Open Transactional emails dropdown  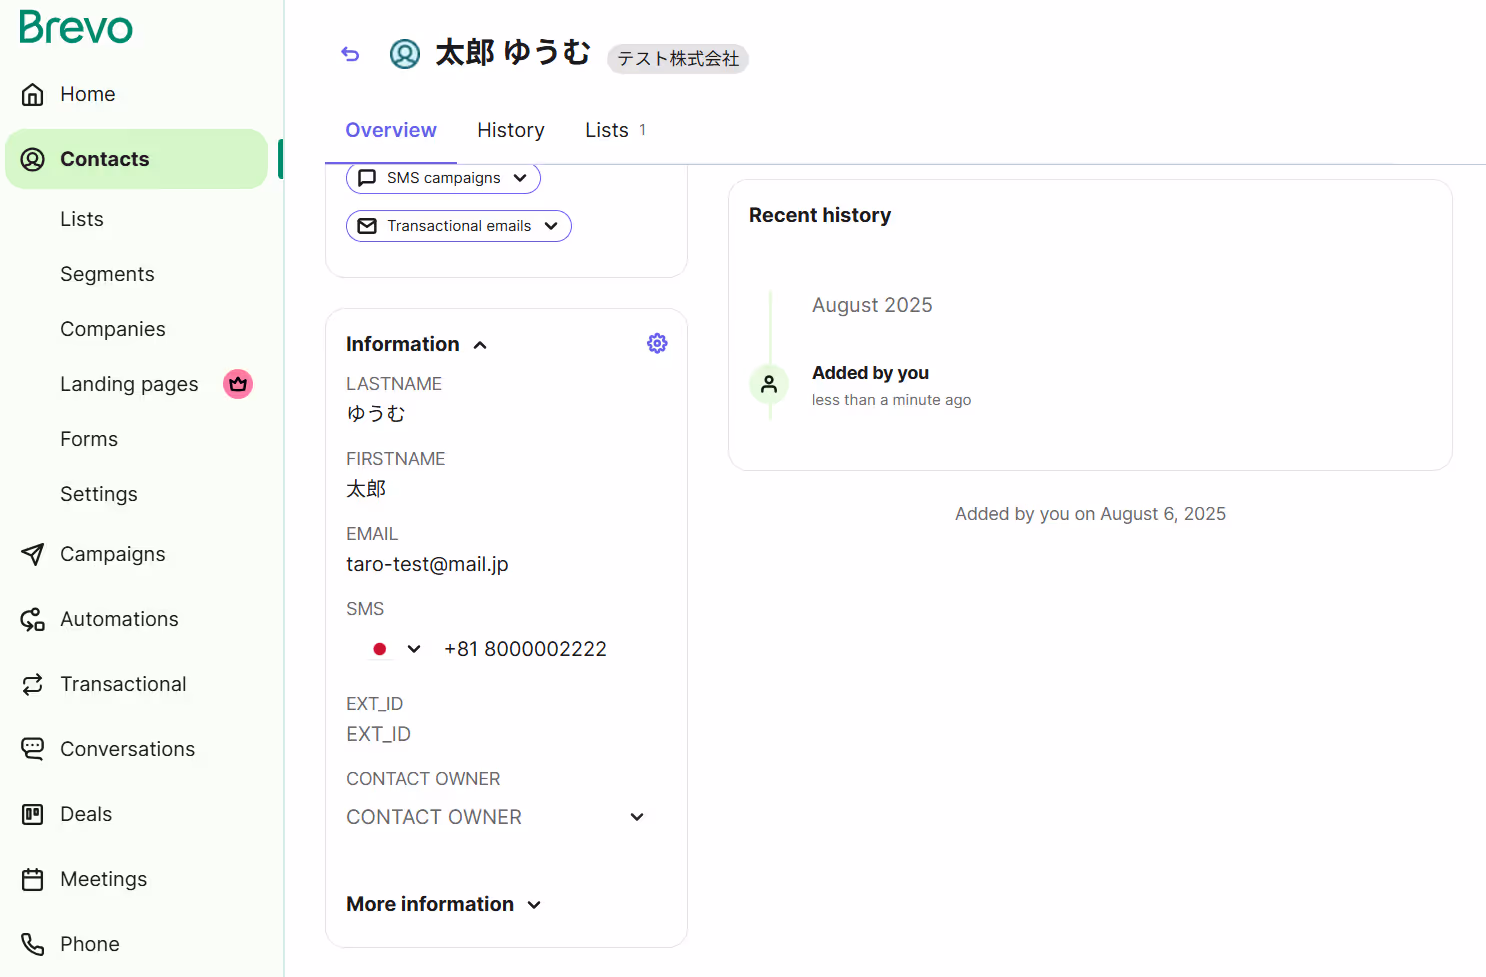tap(458, 226)
